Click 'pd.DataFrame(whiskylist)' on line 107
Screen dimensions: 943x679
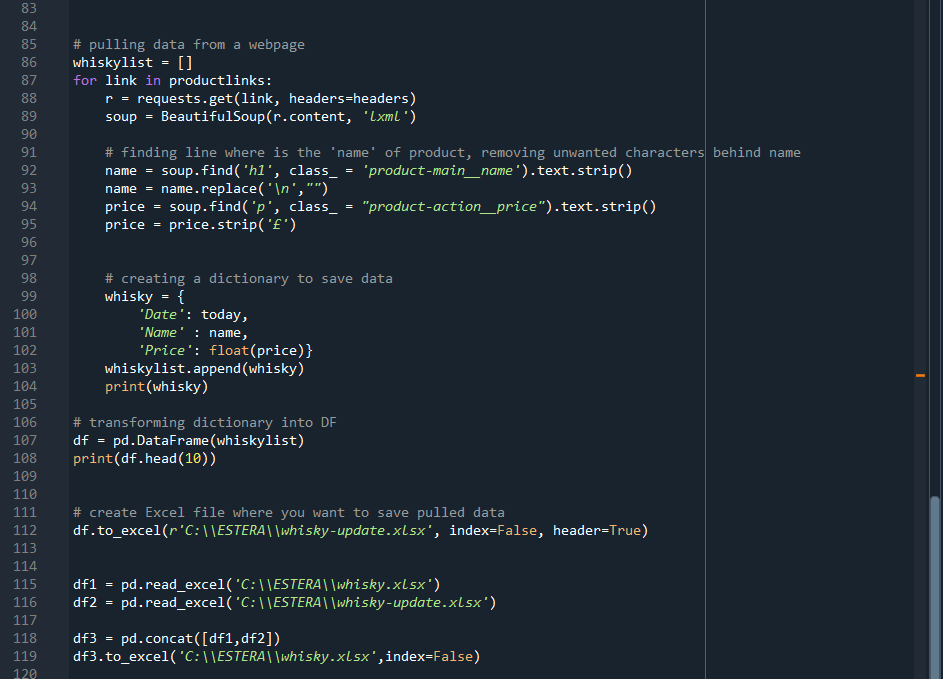[x=209, y=440]
